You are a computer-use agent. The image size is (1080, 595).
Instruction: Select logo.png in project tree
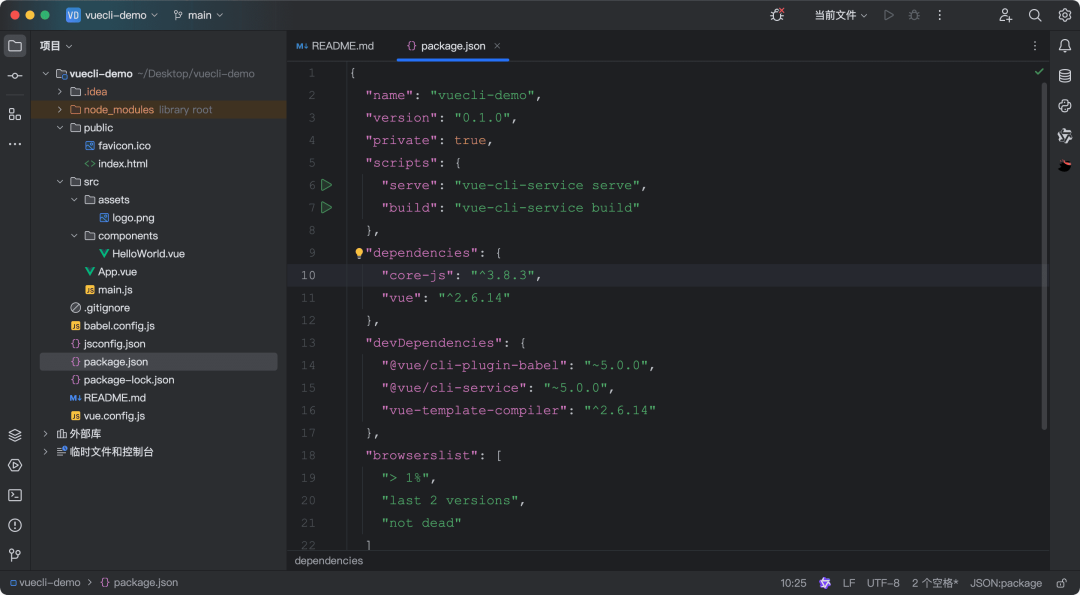tap(133, 218)
